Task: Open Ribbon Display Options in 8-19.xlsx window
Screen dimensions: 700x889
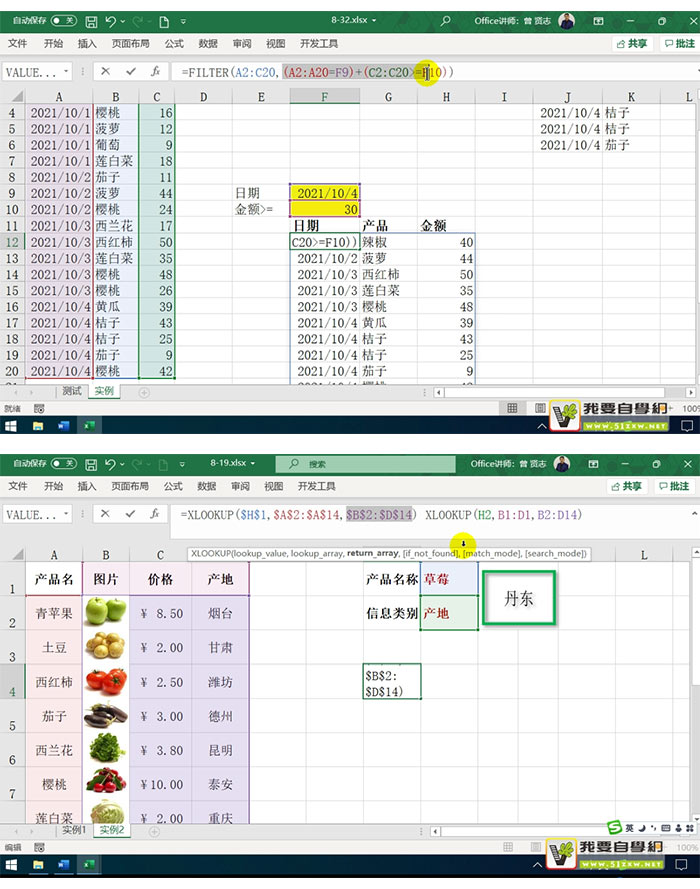Action: click(593, 464)
